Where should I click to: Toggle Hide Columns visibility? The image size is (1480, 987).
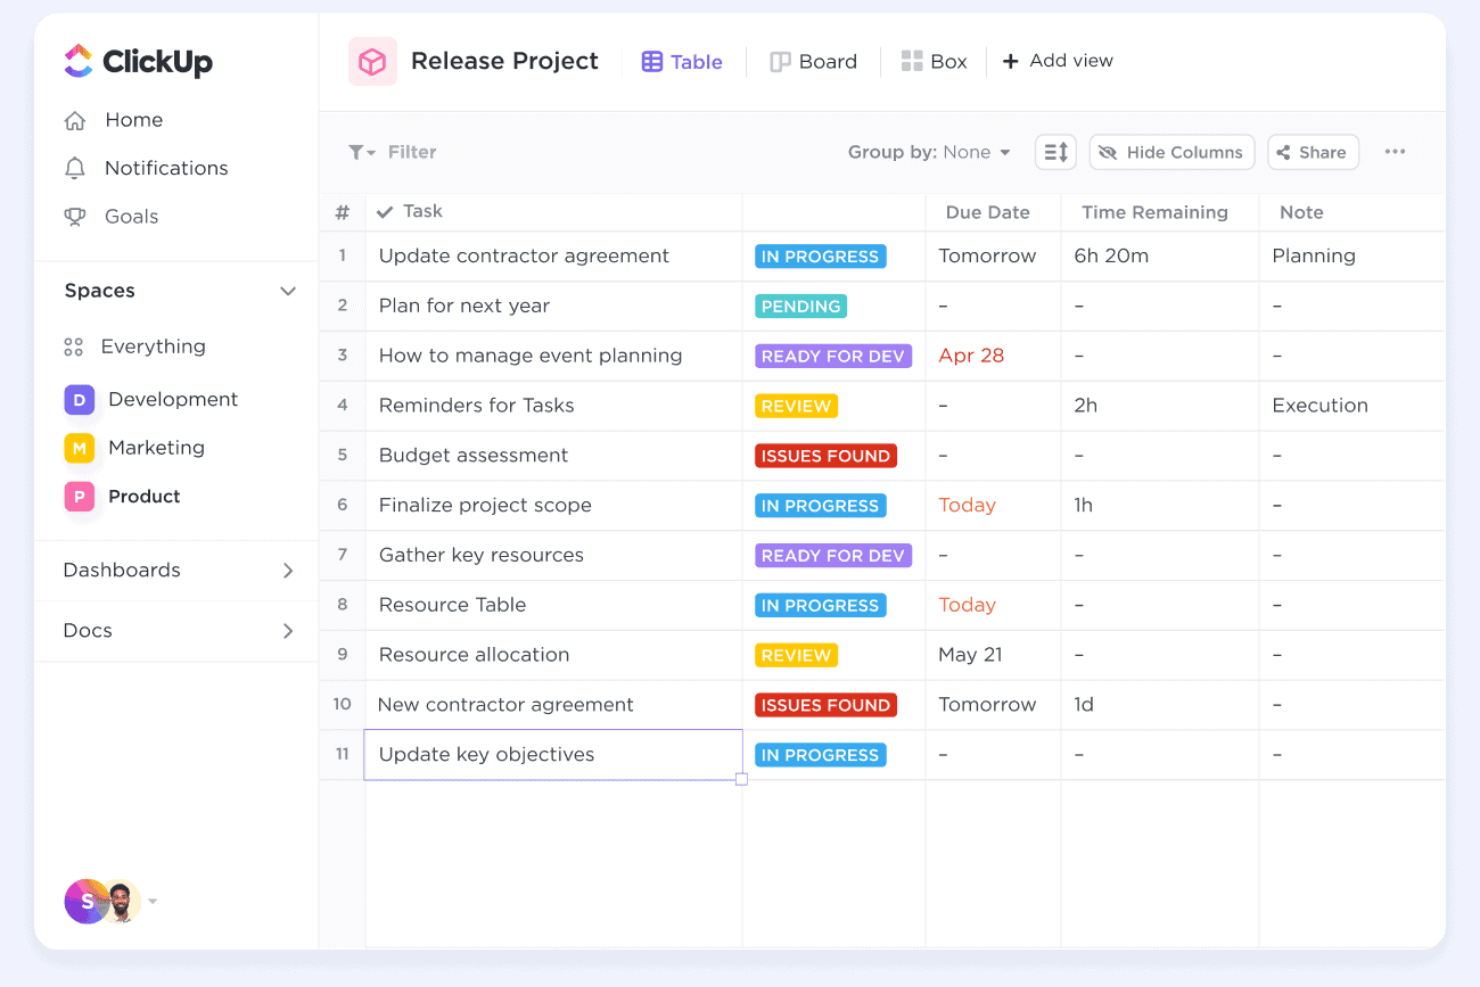click(1171, 152)
